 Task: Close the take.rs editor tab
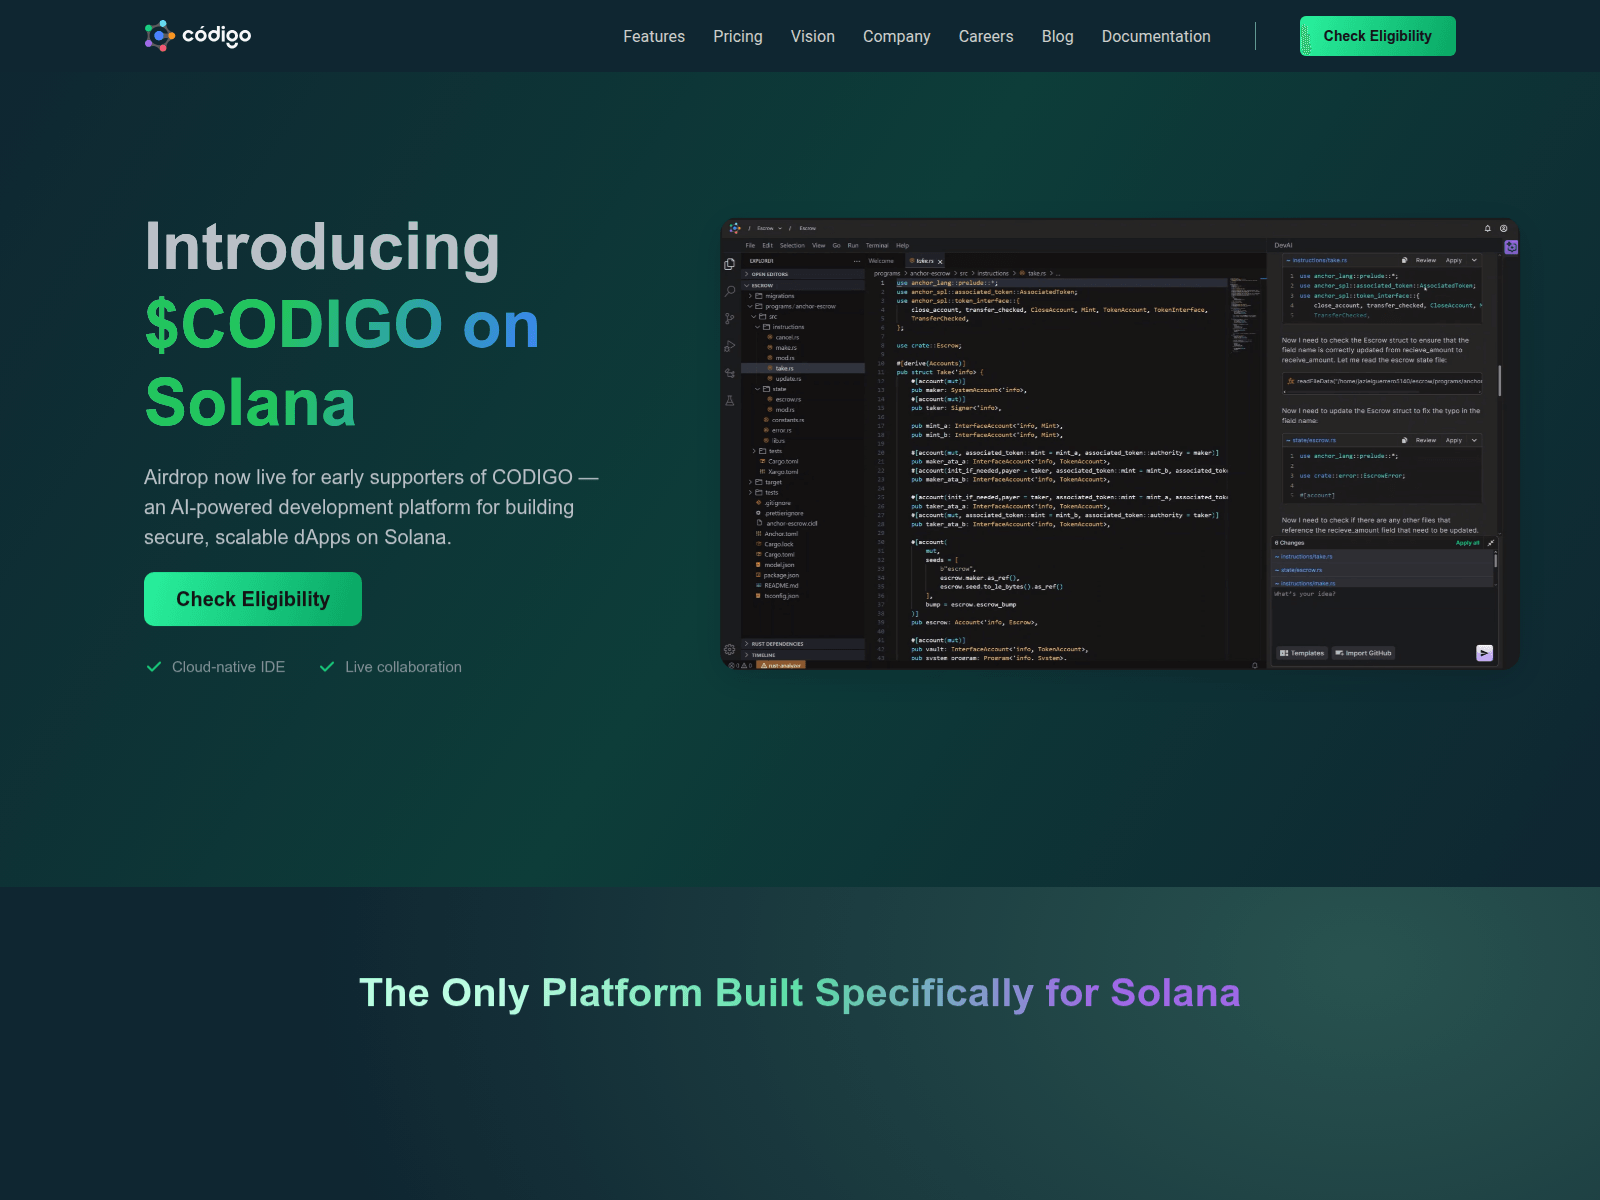(940, 261)
